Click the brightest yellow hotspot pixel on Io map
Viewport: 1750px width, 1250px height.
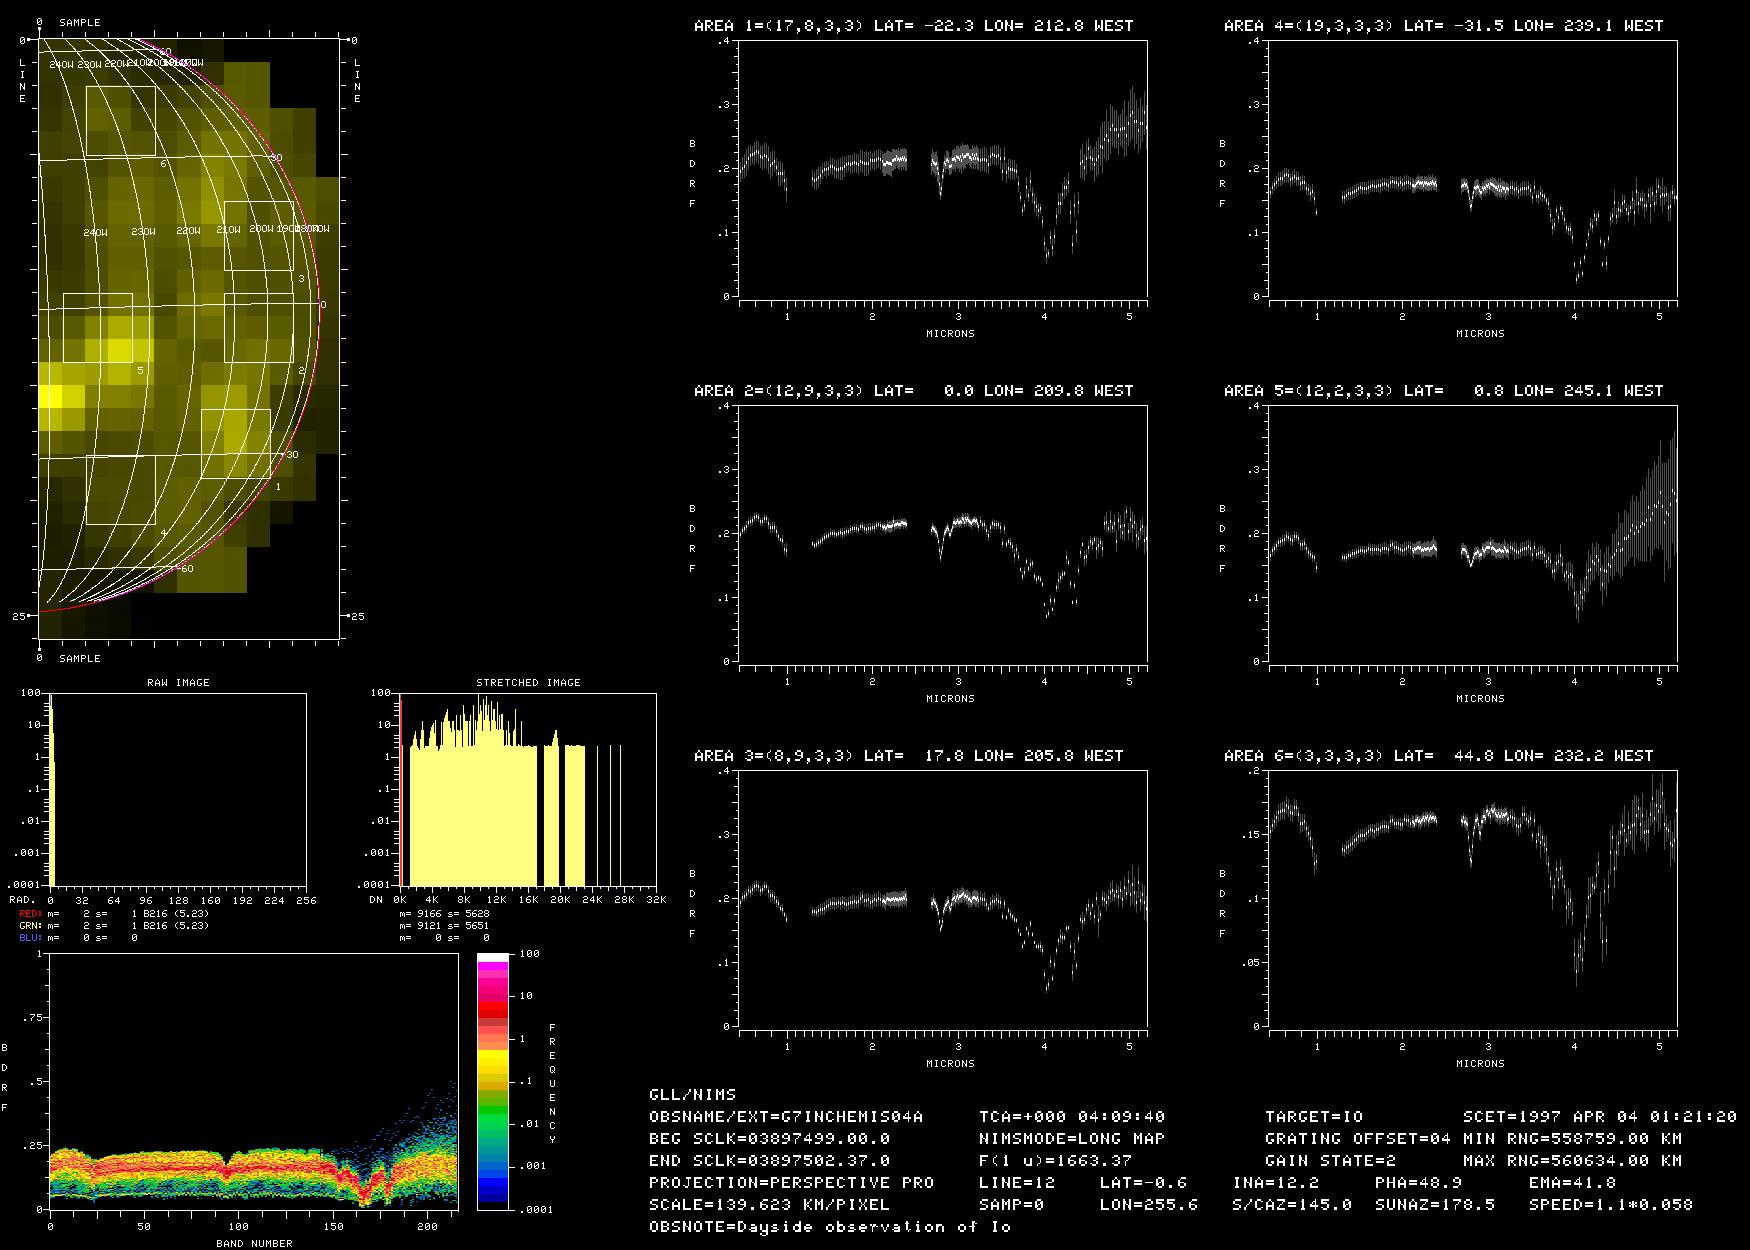tap(49, 397)
